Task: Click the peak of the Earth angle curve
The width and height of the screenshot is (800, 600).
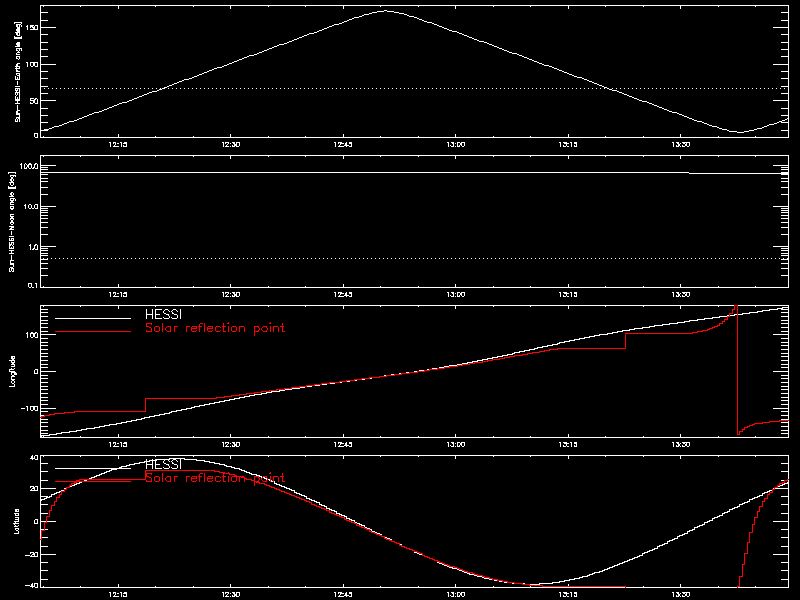Action: 386,11
